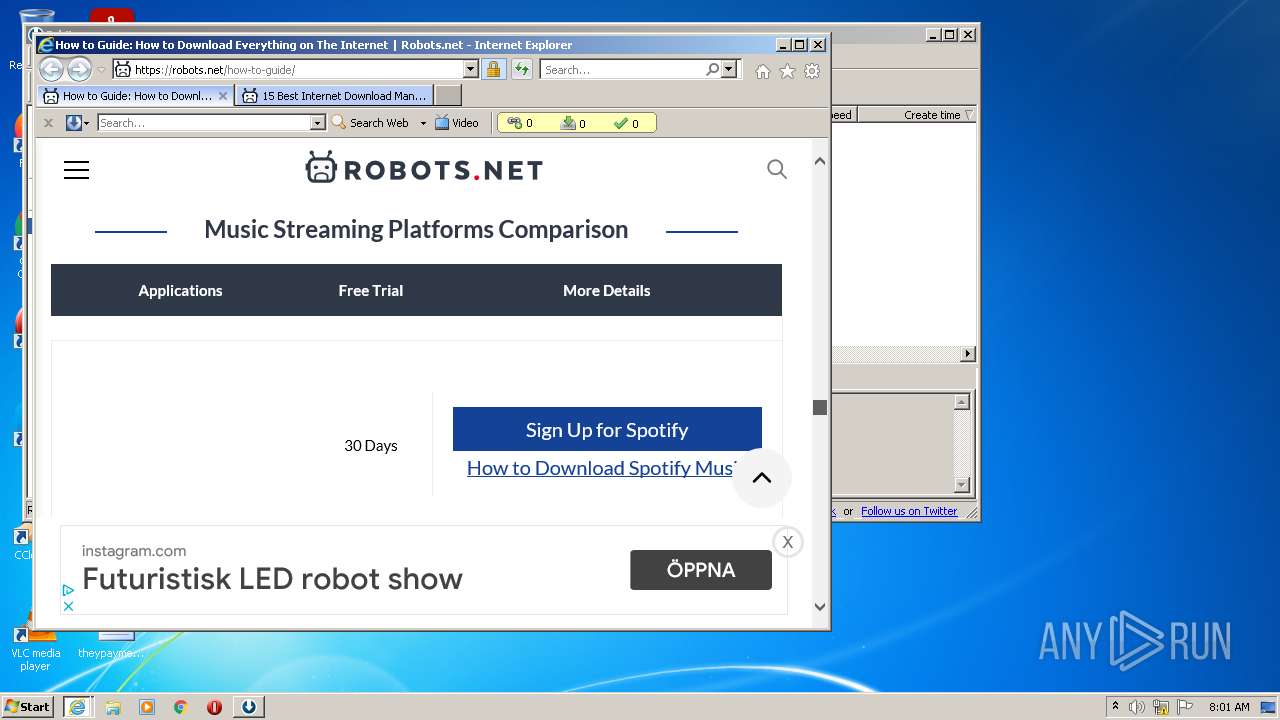Open the search provider dropdown arrow
This screenshot has width=1280, height=720.
pyautogui.click(x=729, y=69)
